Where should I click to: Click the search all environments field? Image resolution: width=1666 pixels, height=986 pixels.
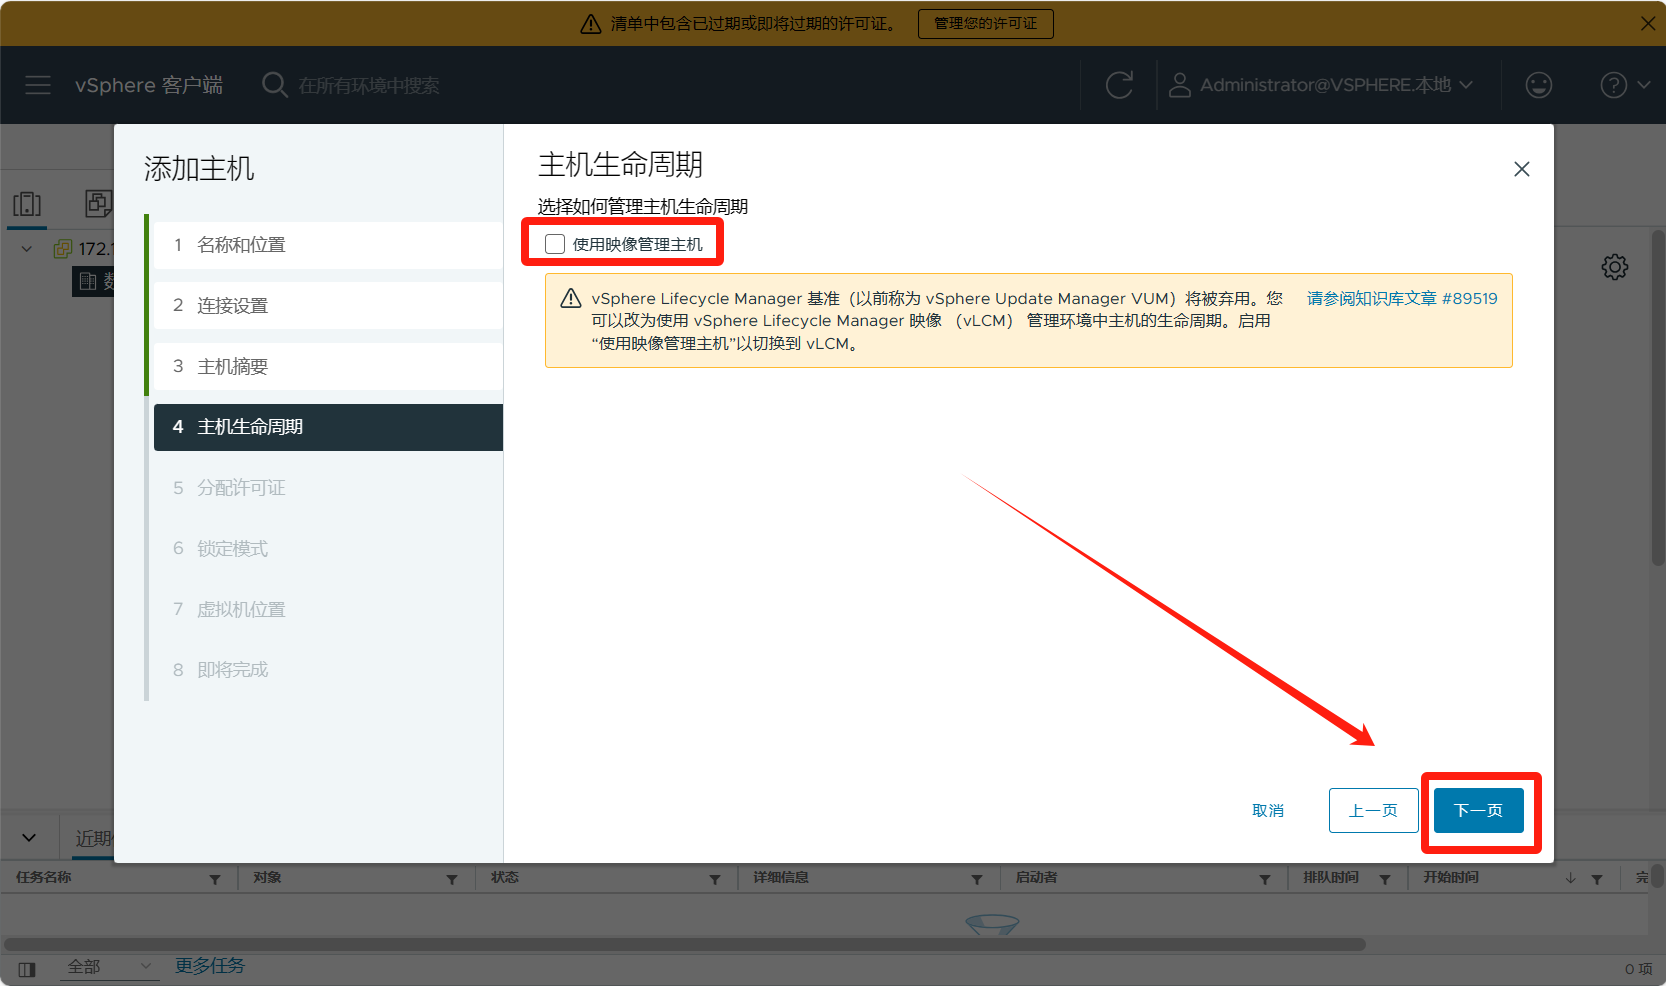369,85
